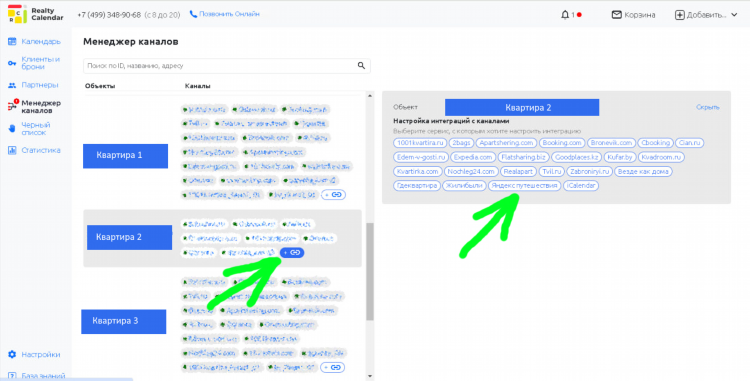The height and width of the screenshot is (381, 750).
Task: Choose the Expedia.com channel
Action: 473,157
